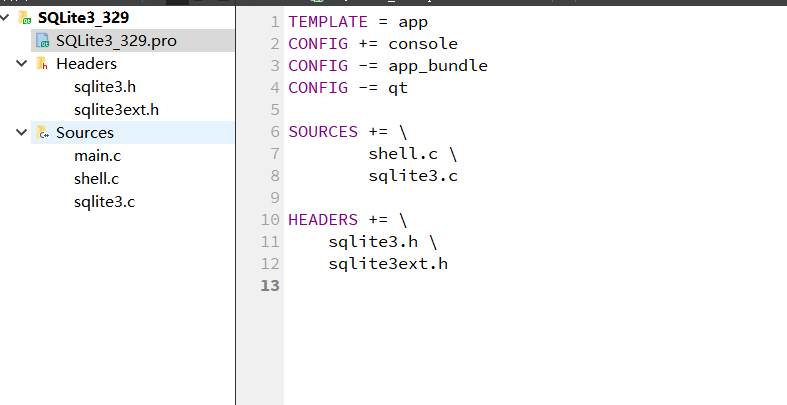This screenshot has height=405, width=787.
Task: Click CONFIG keyword on line 3
Action: click(x=318, y=66)
